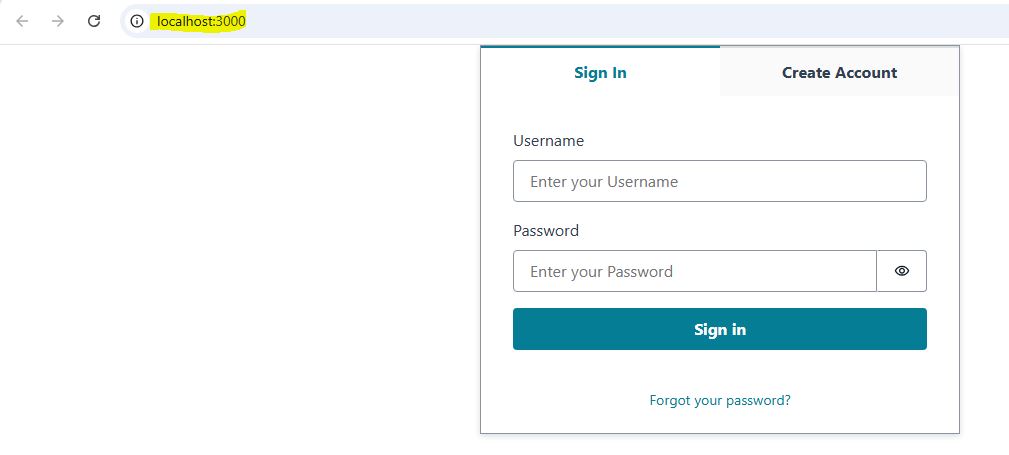Follow the Forgot your password link

click(720, 400)
